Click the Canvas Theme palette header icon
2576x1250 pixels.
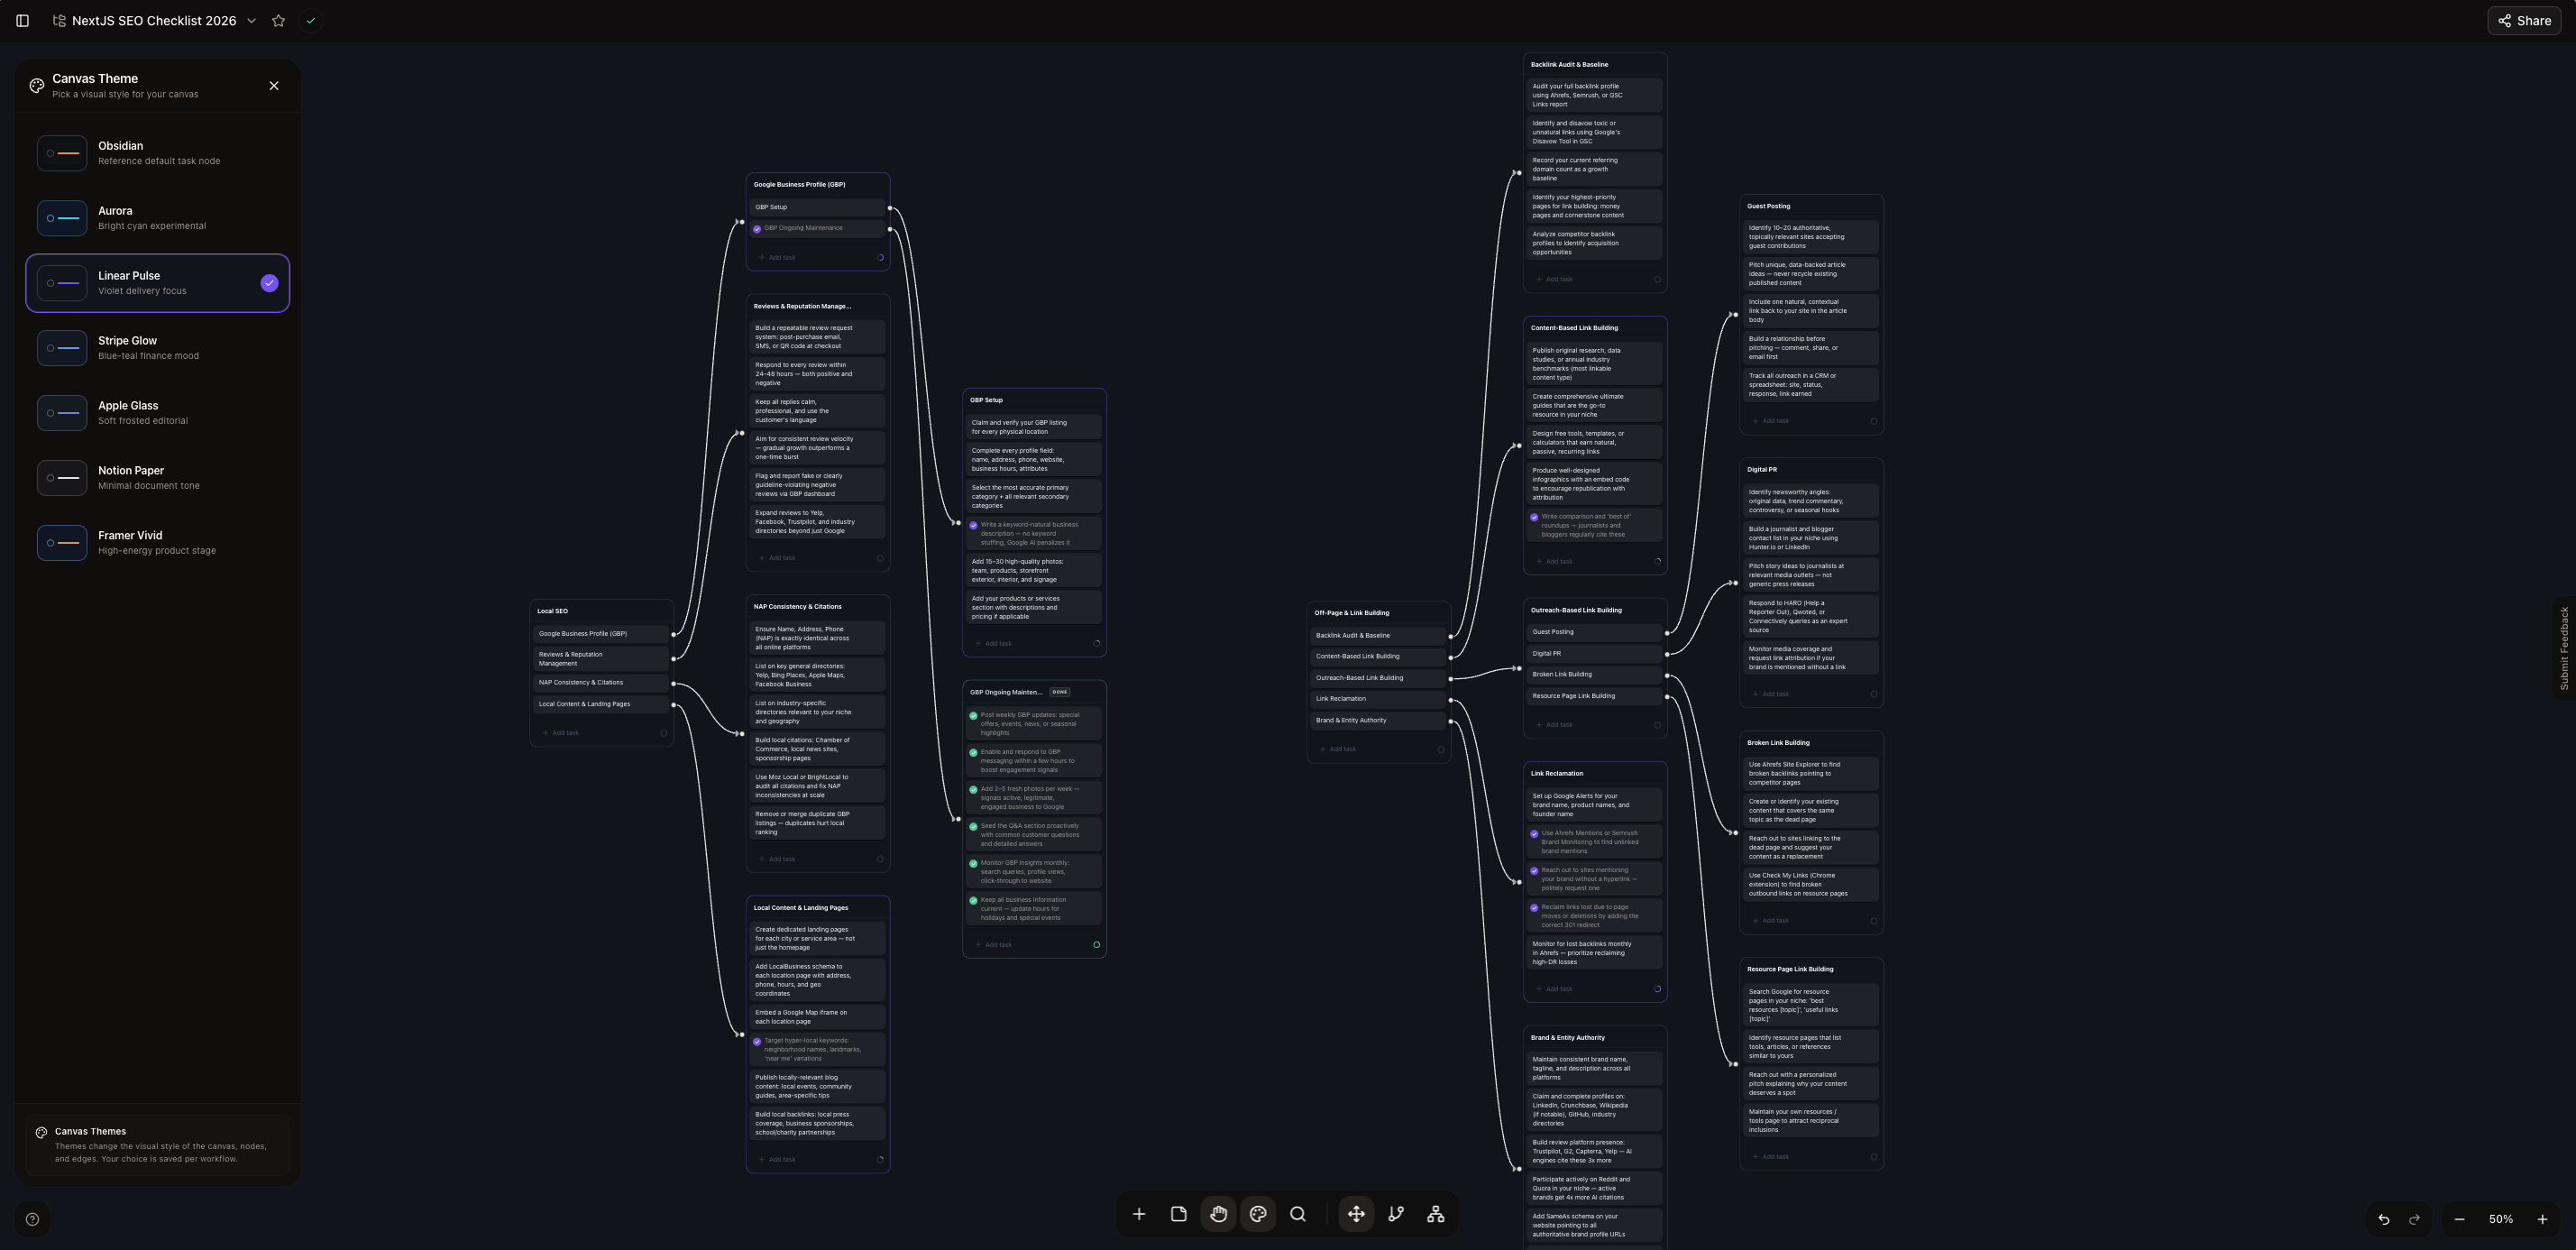(x=37, y=86)
